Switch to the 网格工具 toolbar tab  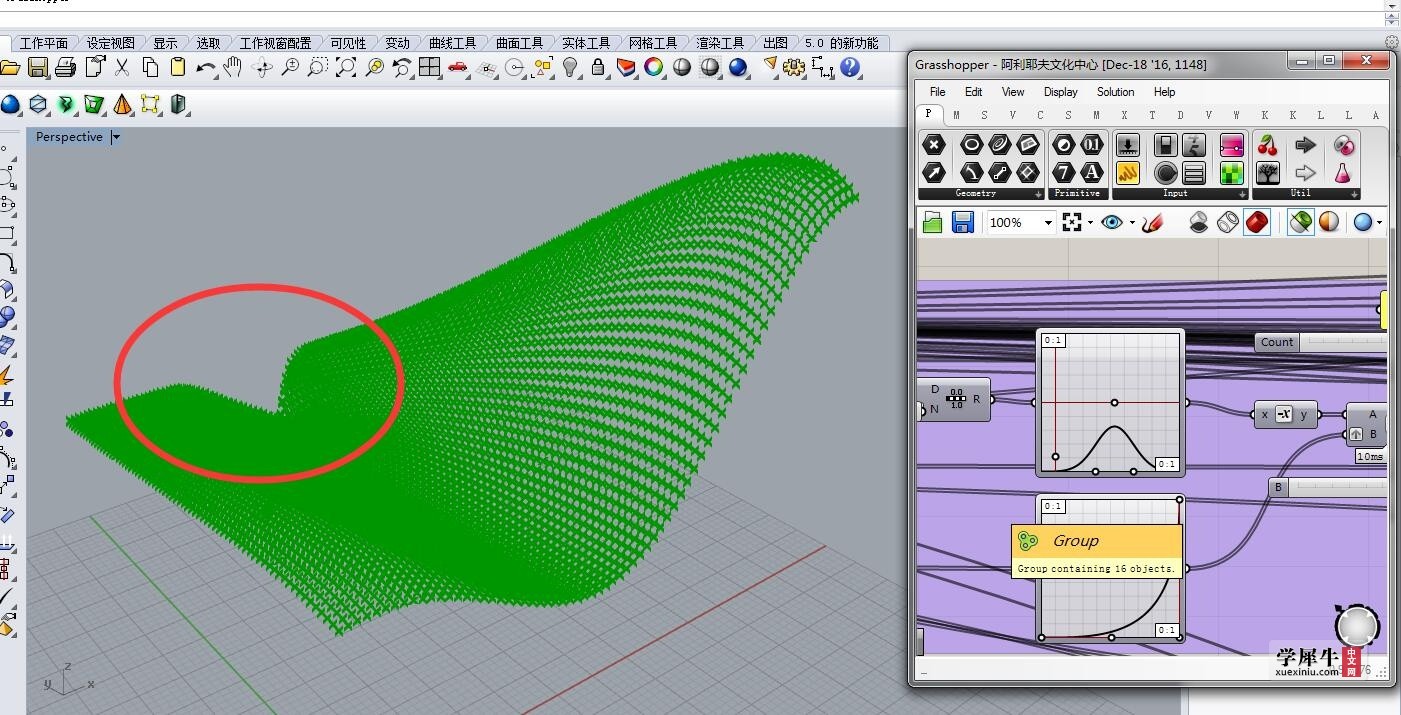pos(653,43)
